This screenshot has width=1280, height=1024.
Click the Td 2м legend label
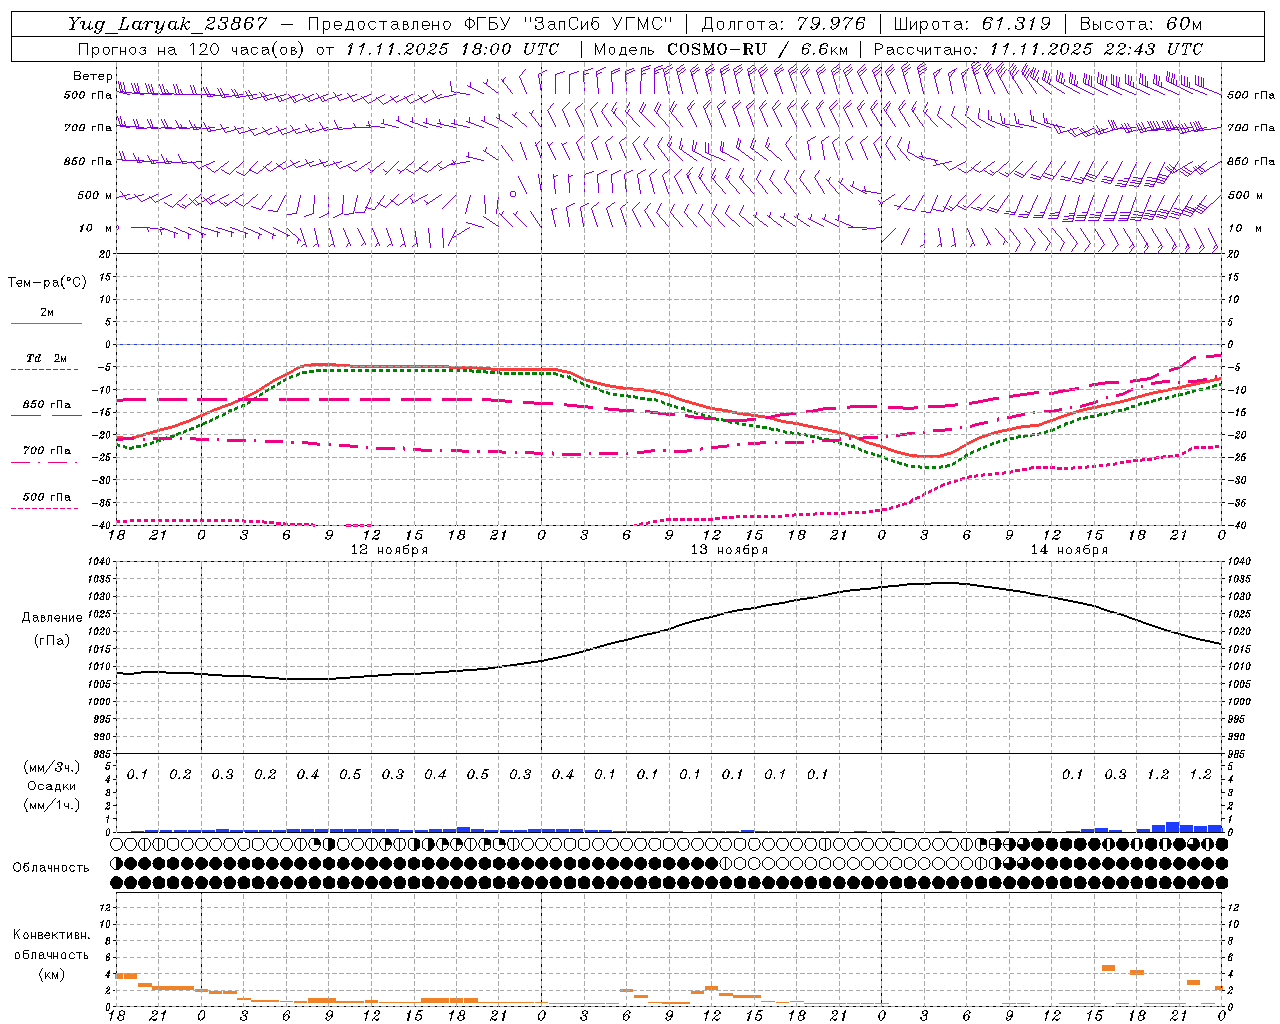coord(47,358)
